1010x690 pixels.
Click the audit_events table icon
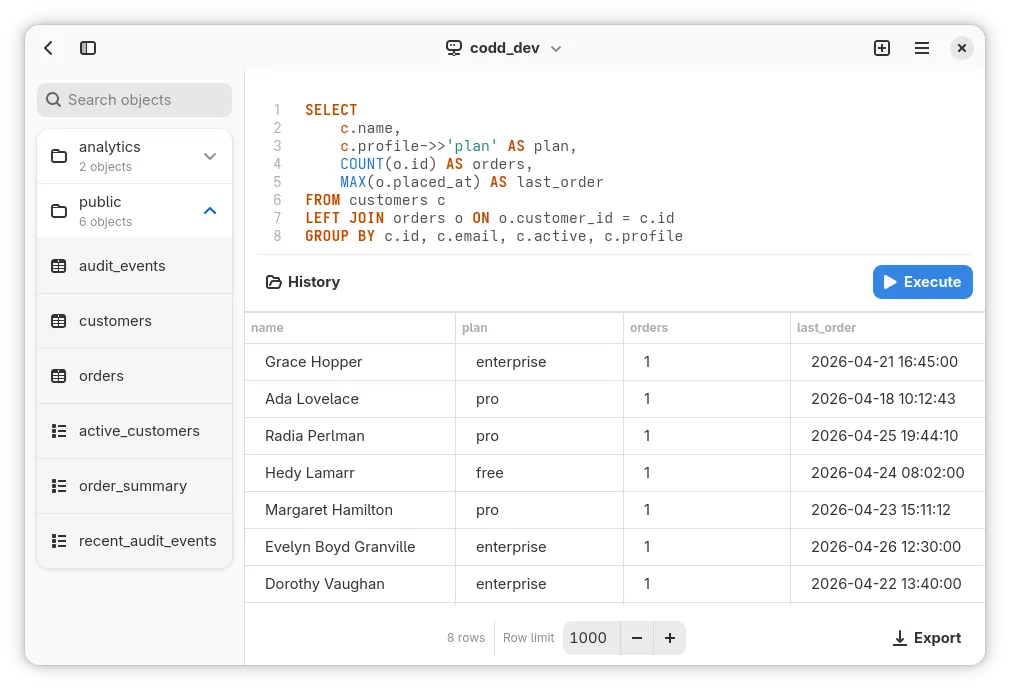click(x=59, y=266)
